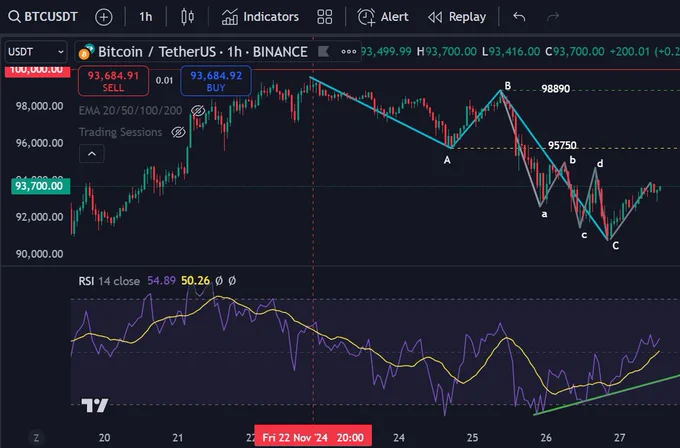The image size is (680, 448).
Task: Redo the last chart action
Action: tap(553, 17)
